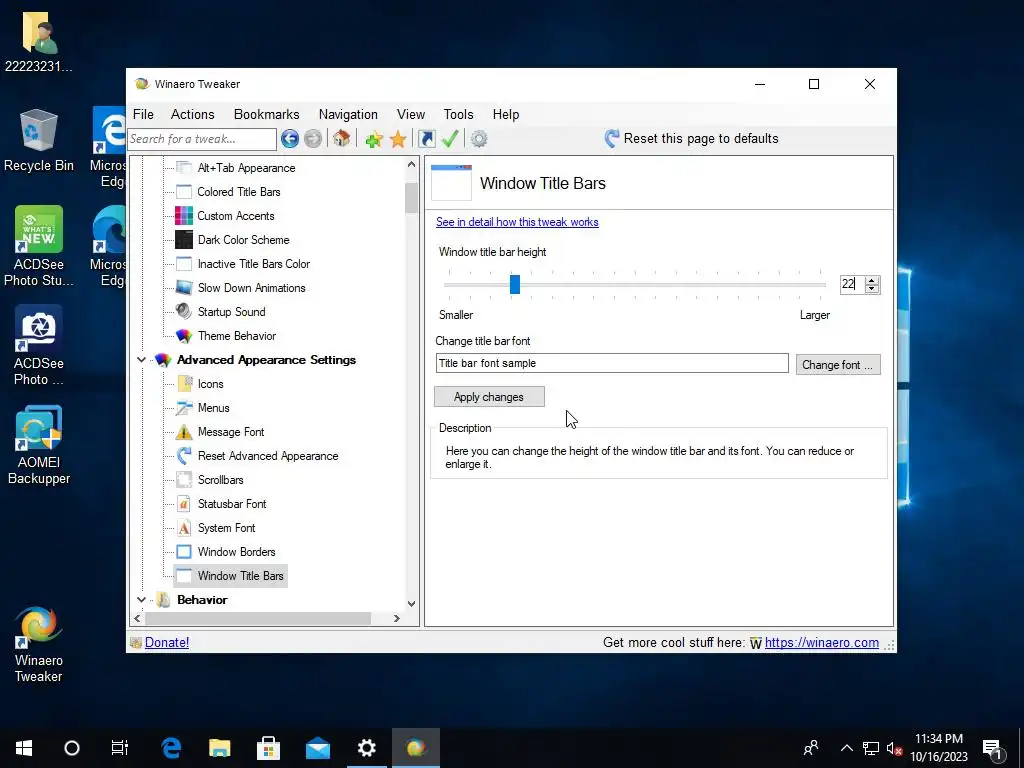Viewport: 1024px width, 768px height.
Task: Select Reset Advanced Appearance tree item
Action: 268,456
